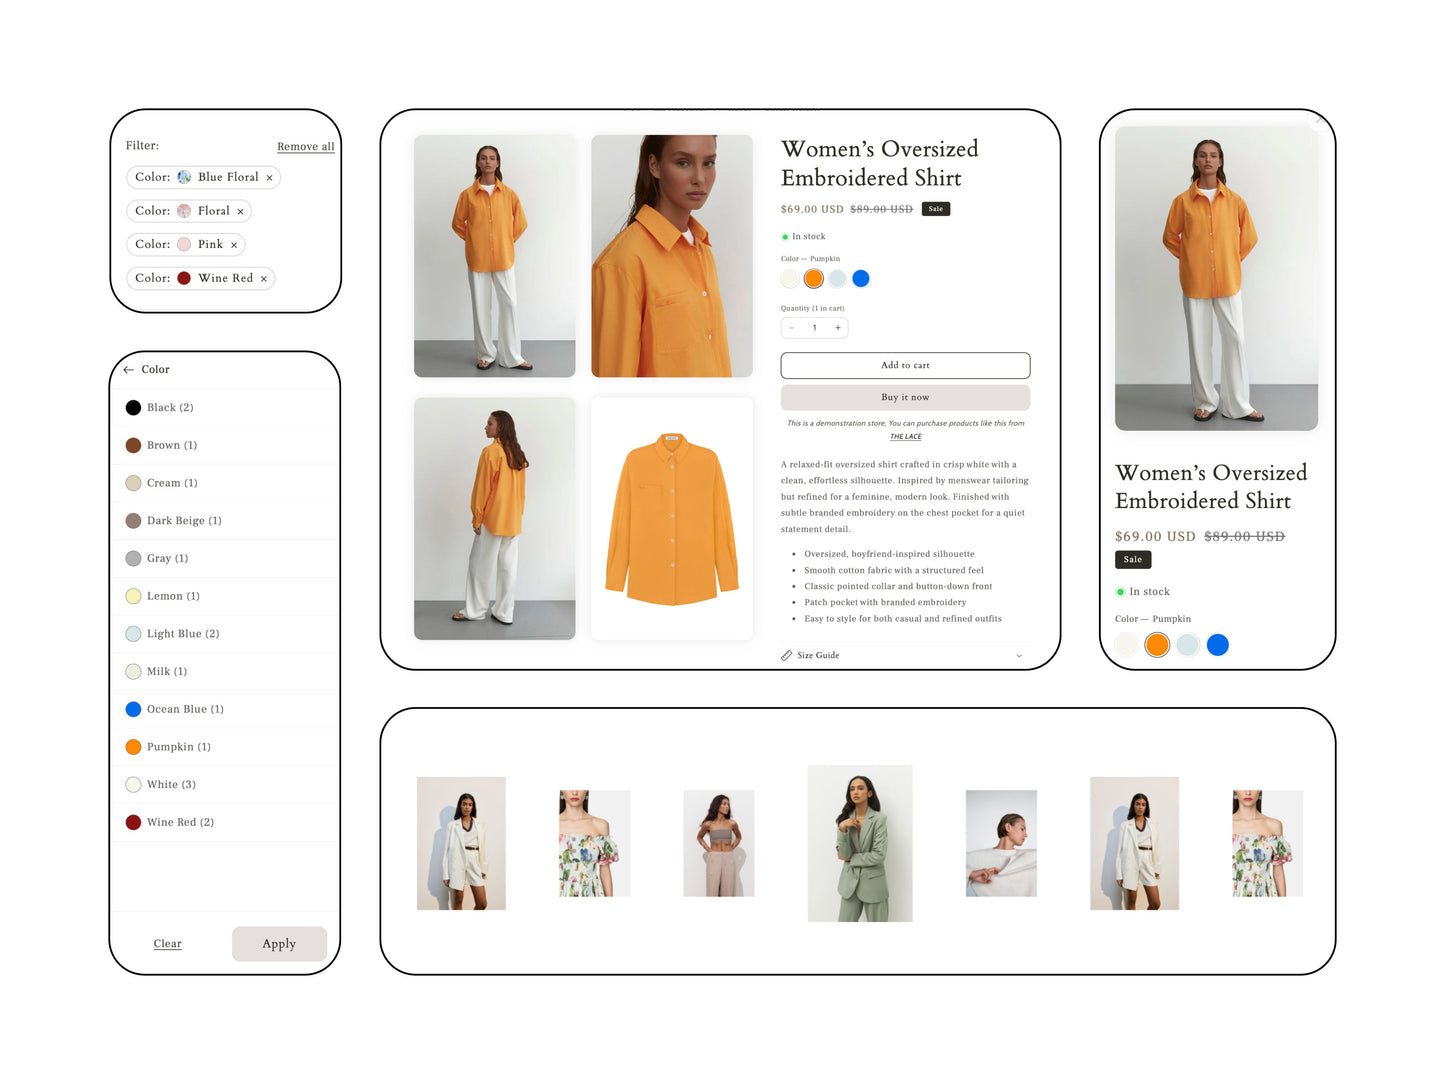Click the ruler icon next to Size Guide
The width and height of the screenshot is (1445, 1084).
[x=787, y=655]
